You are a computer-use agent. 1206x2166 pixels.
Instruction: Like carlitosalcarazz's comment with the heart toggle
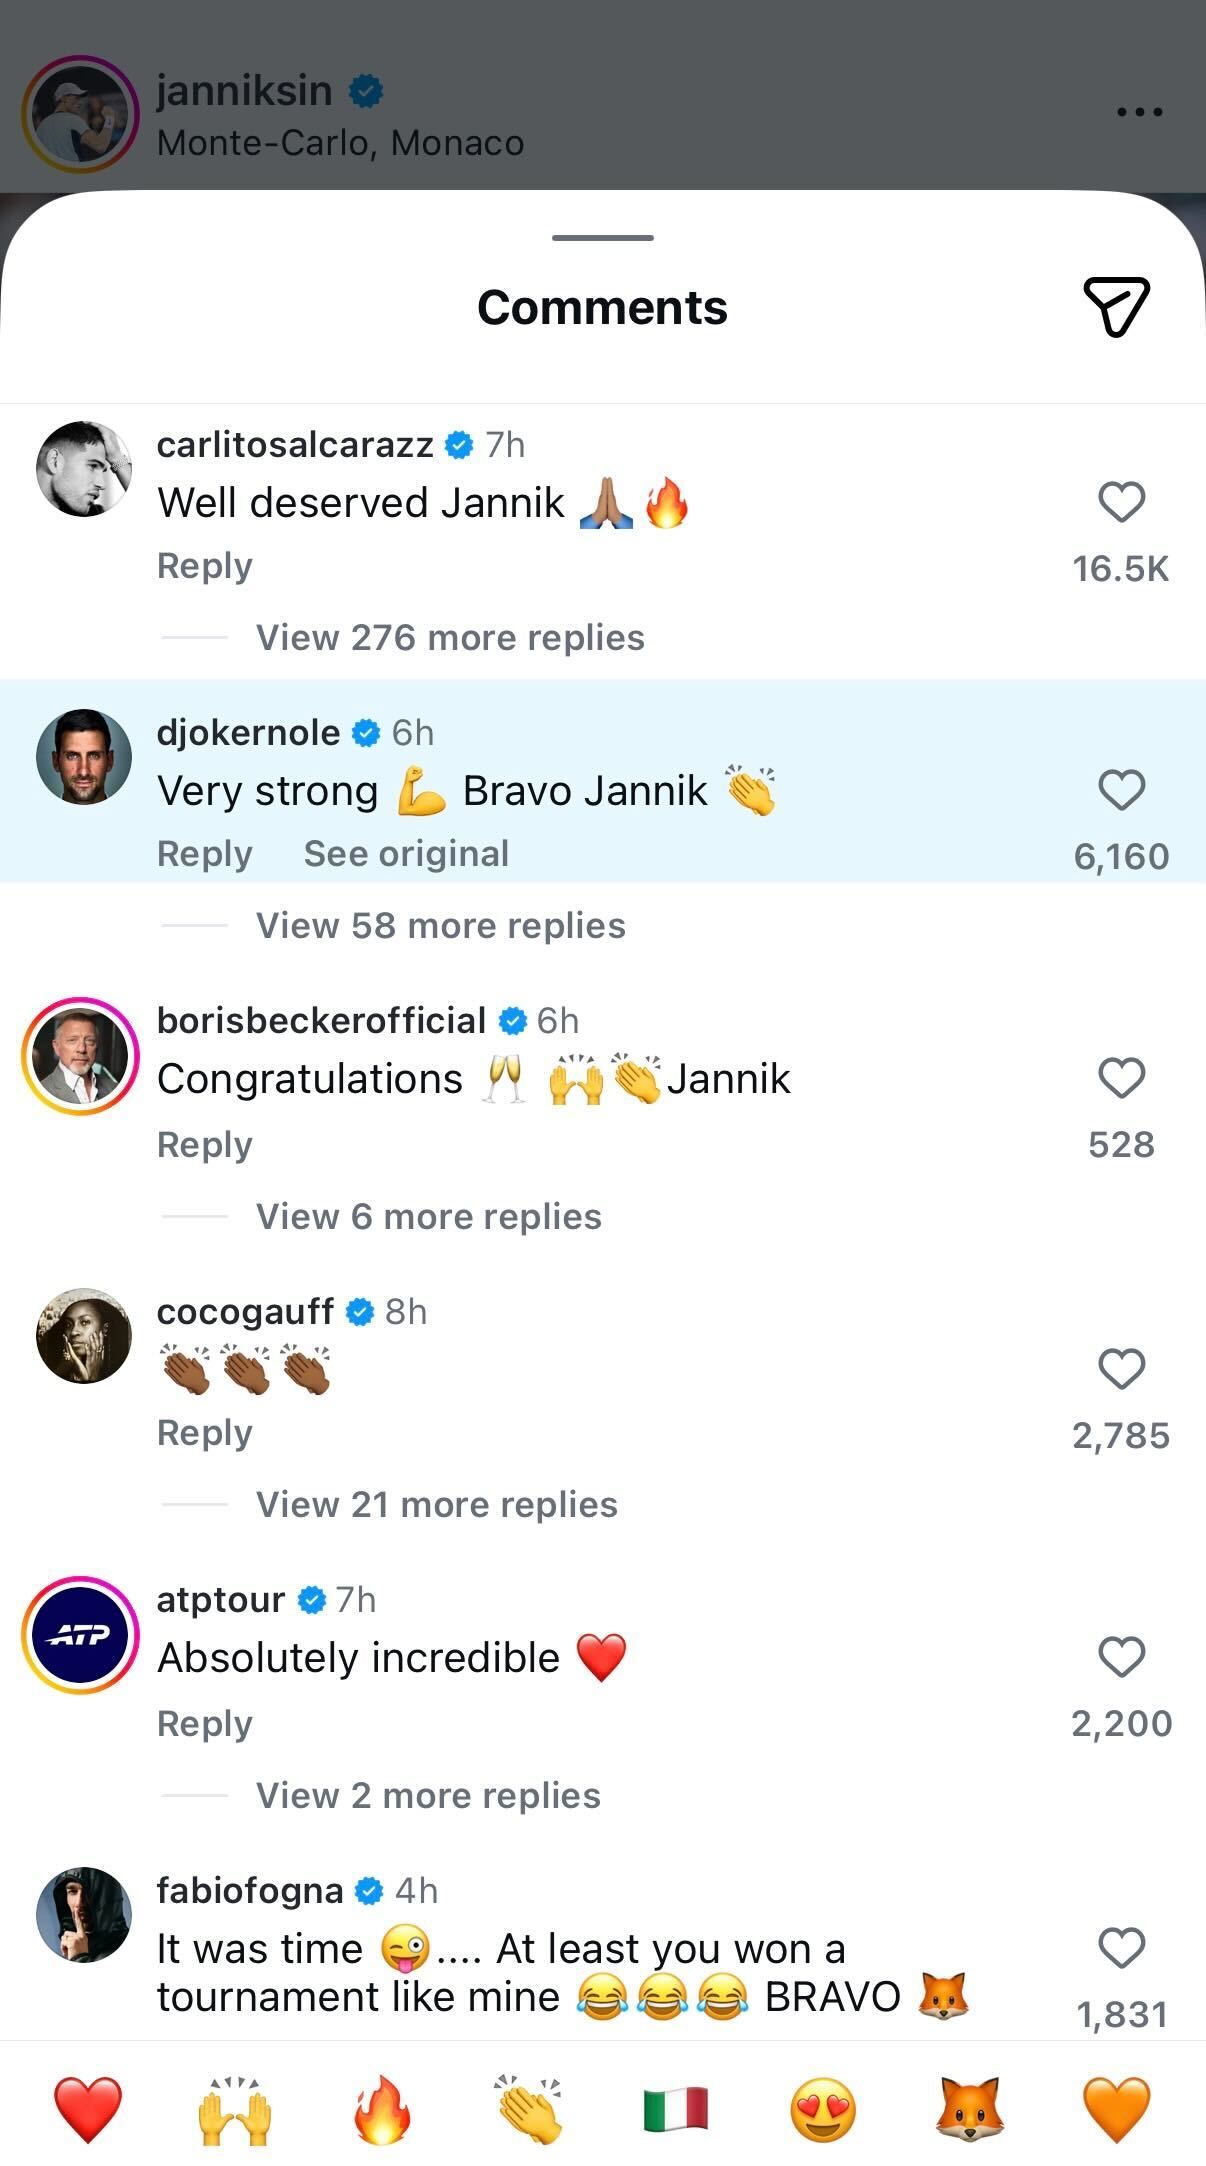[x=1120, y=503]
